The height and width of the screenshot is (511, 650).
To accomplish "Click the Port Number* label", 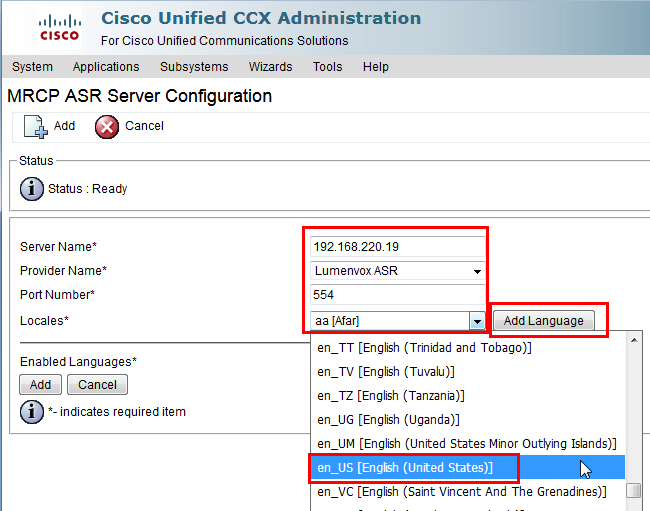I will 58,295.
